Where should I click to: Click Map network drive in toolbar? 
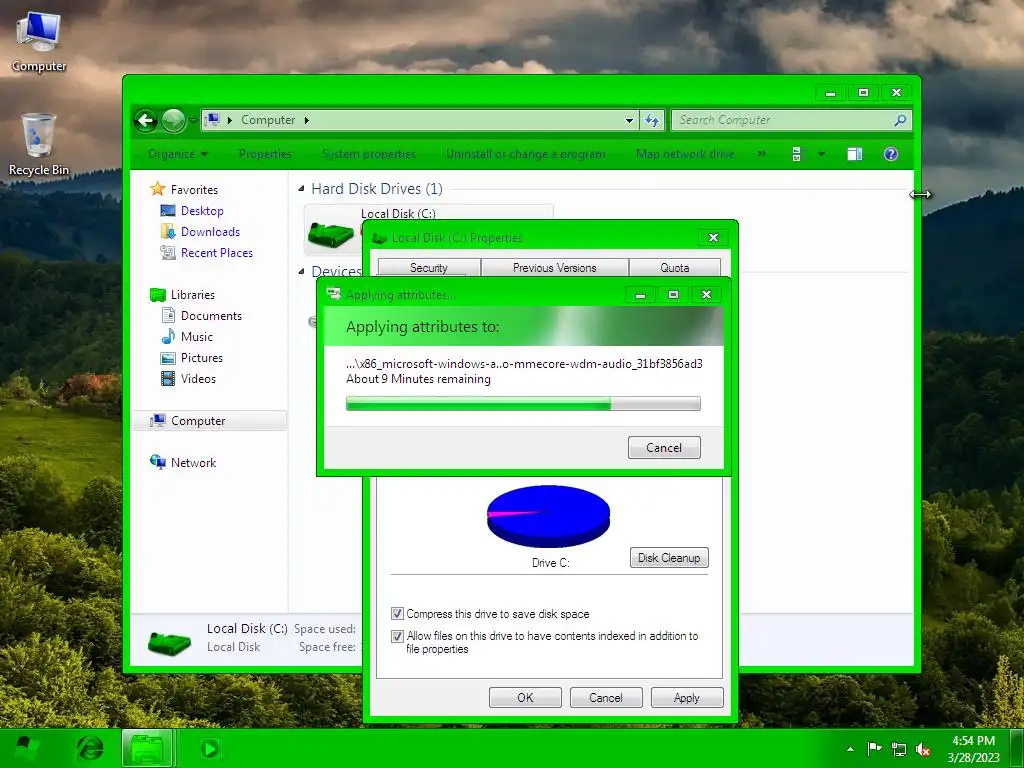[685, 154]
